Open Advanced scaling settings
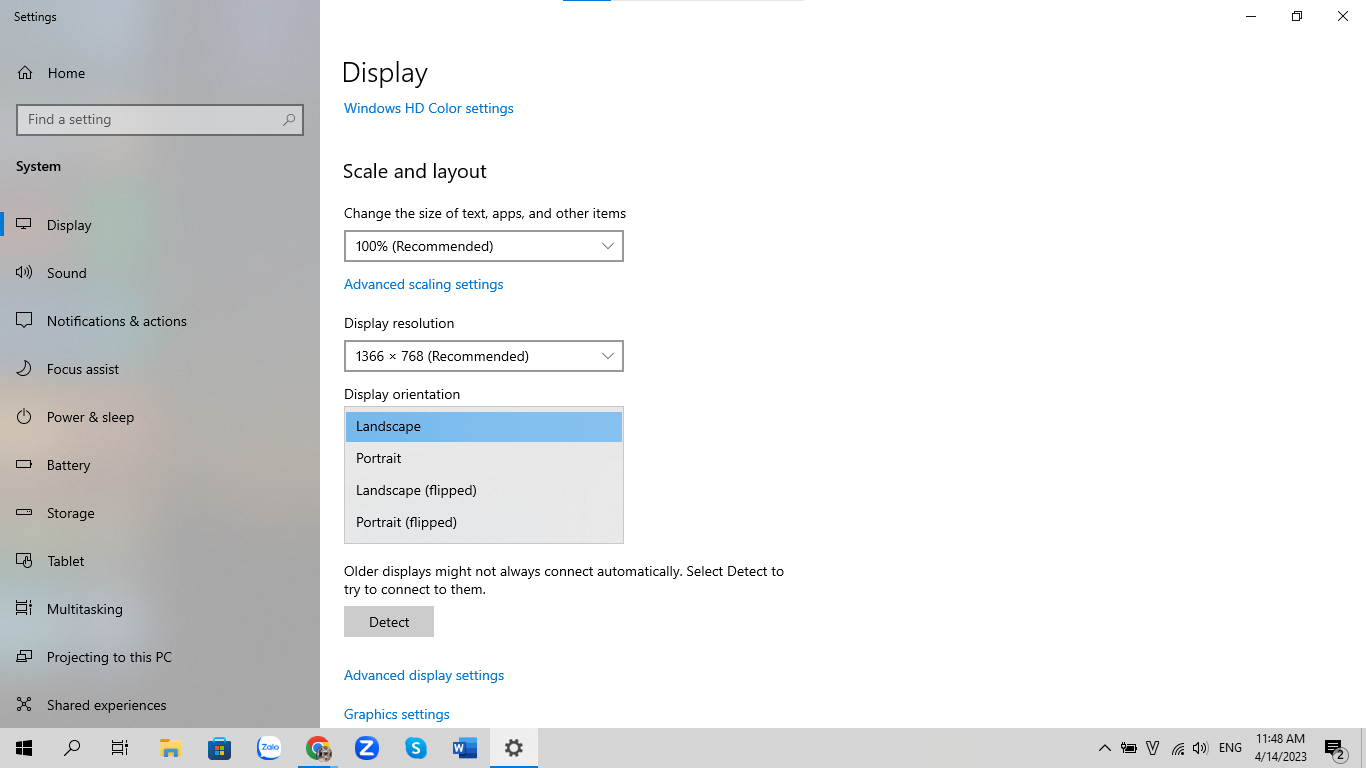The height and width of the screenshot is (768, 1366). click(423, 284)
